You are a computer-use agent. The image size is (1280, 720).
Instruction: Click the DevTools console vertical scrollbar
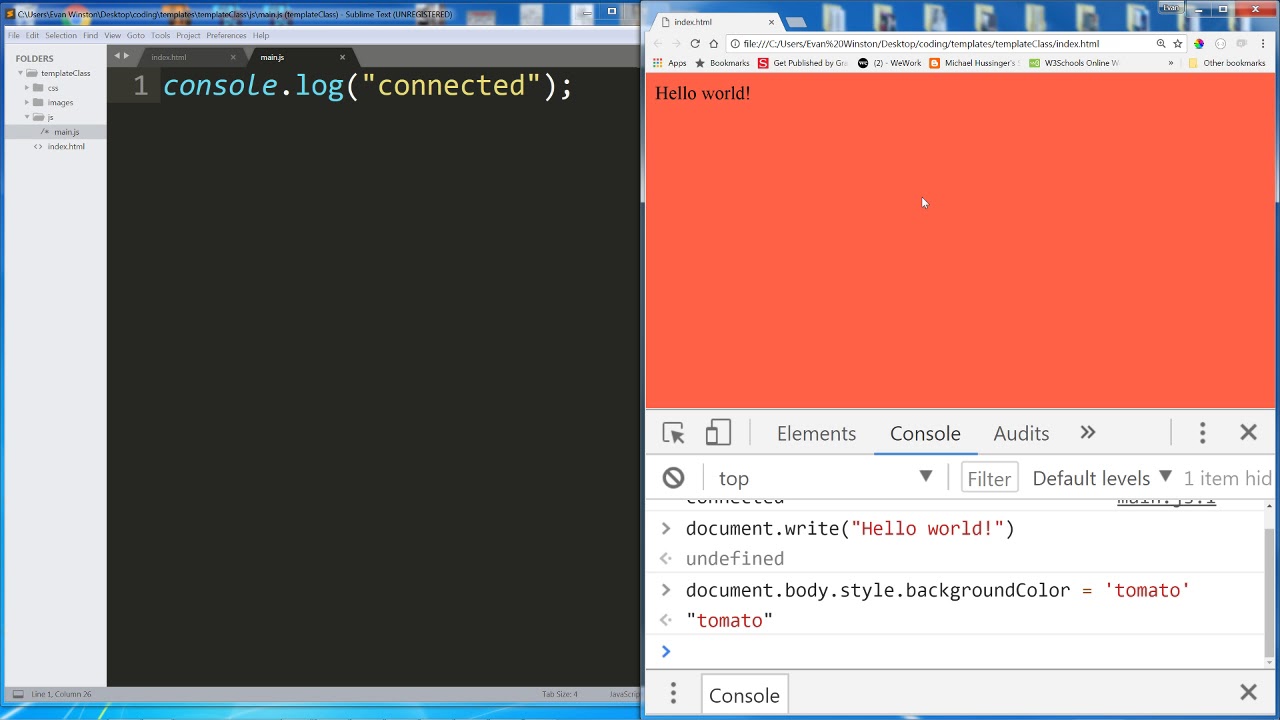[x=1270, y=594]
